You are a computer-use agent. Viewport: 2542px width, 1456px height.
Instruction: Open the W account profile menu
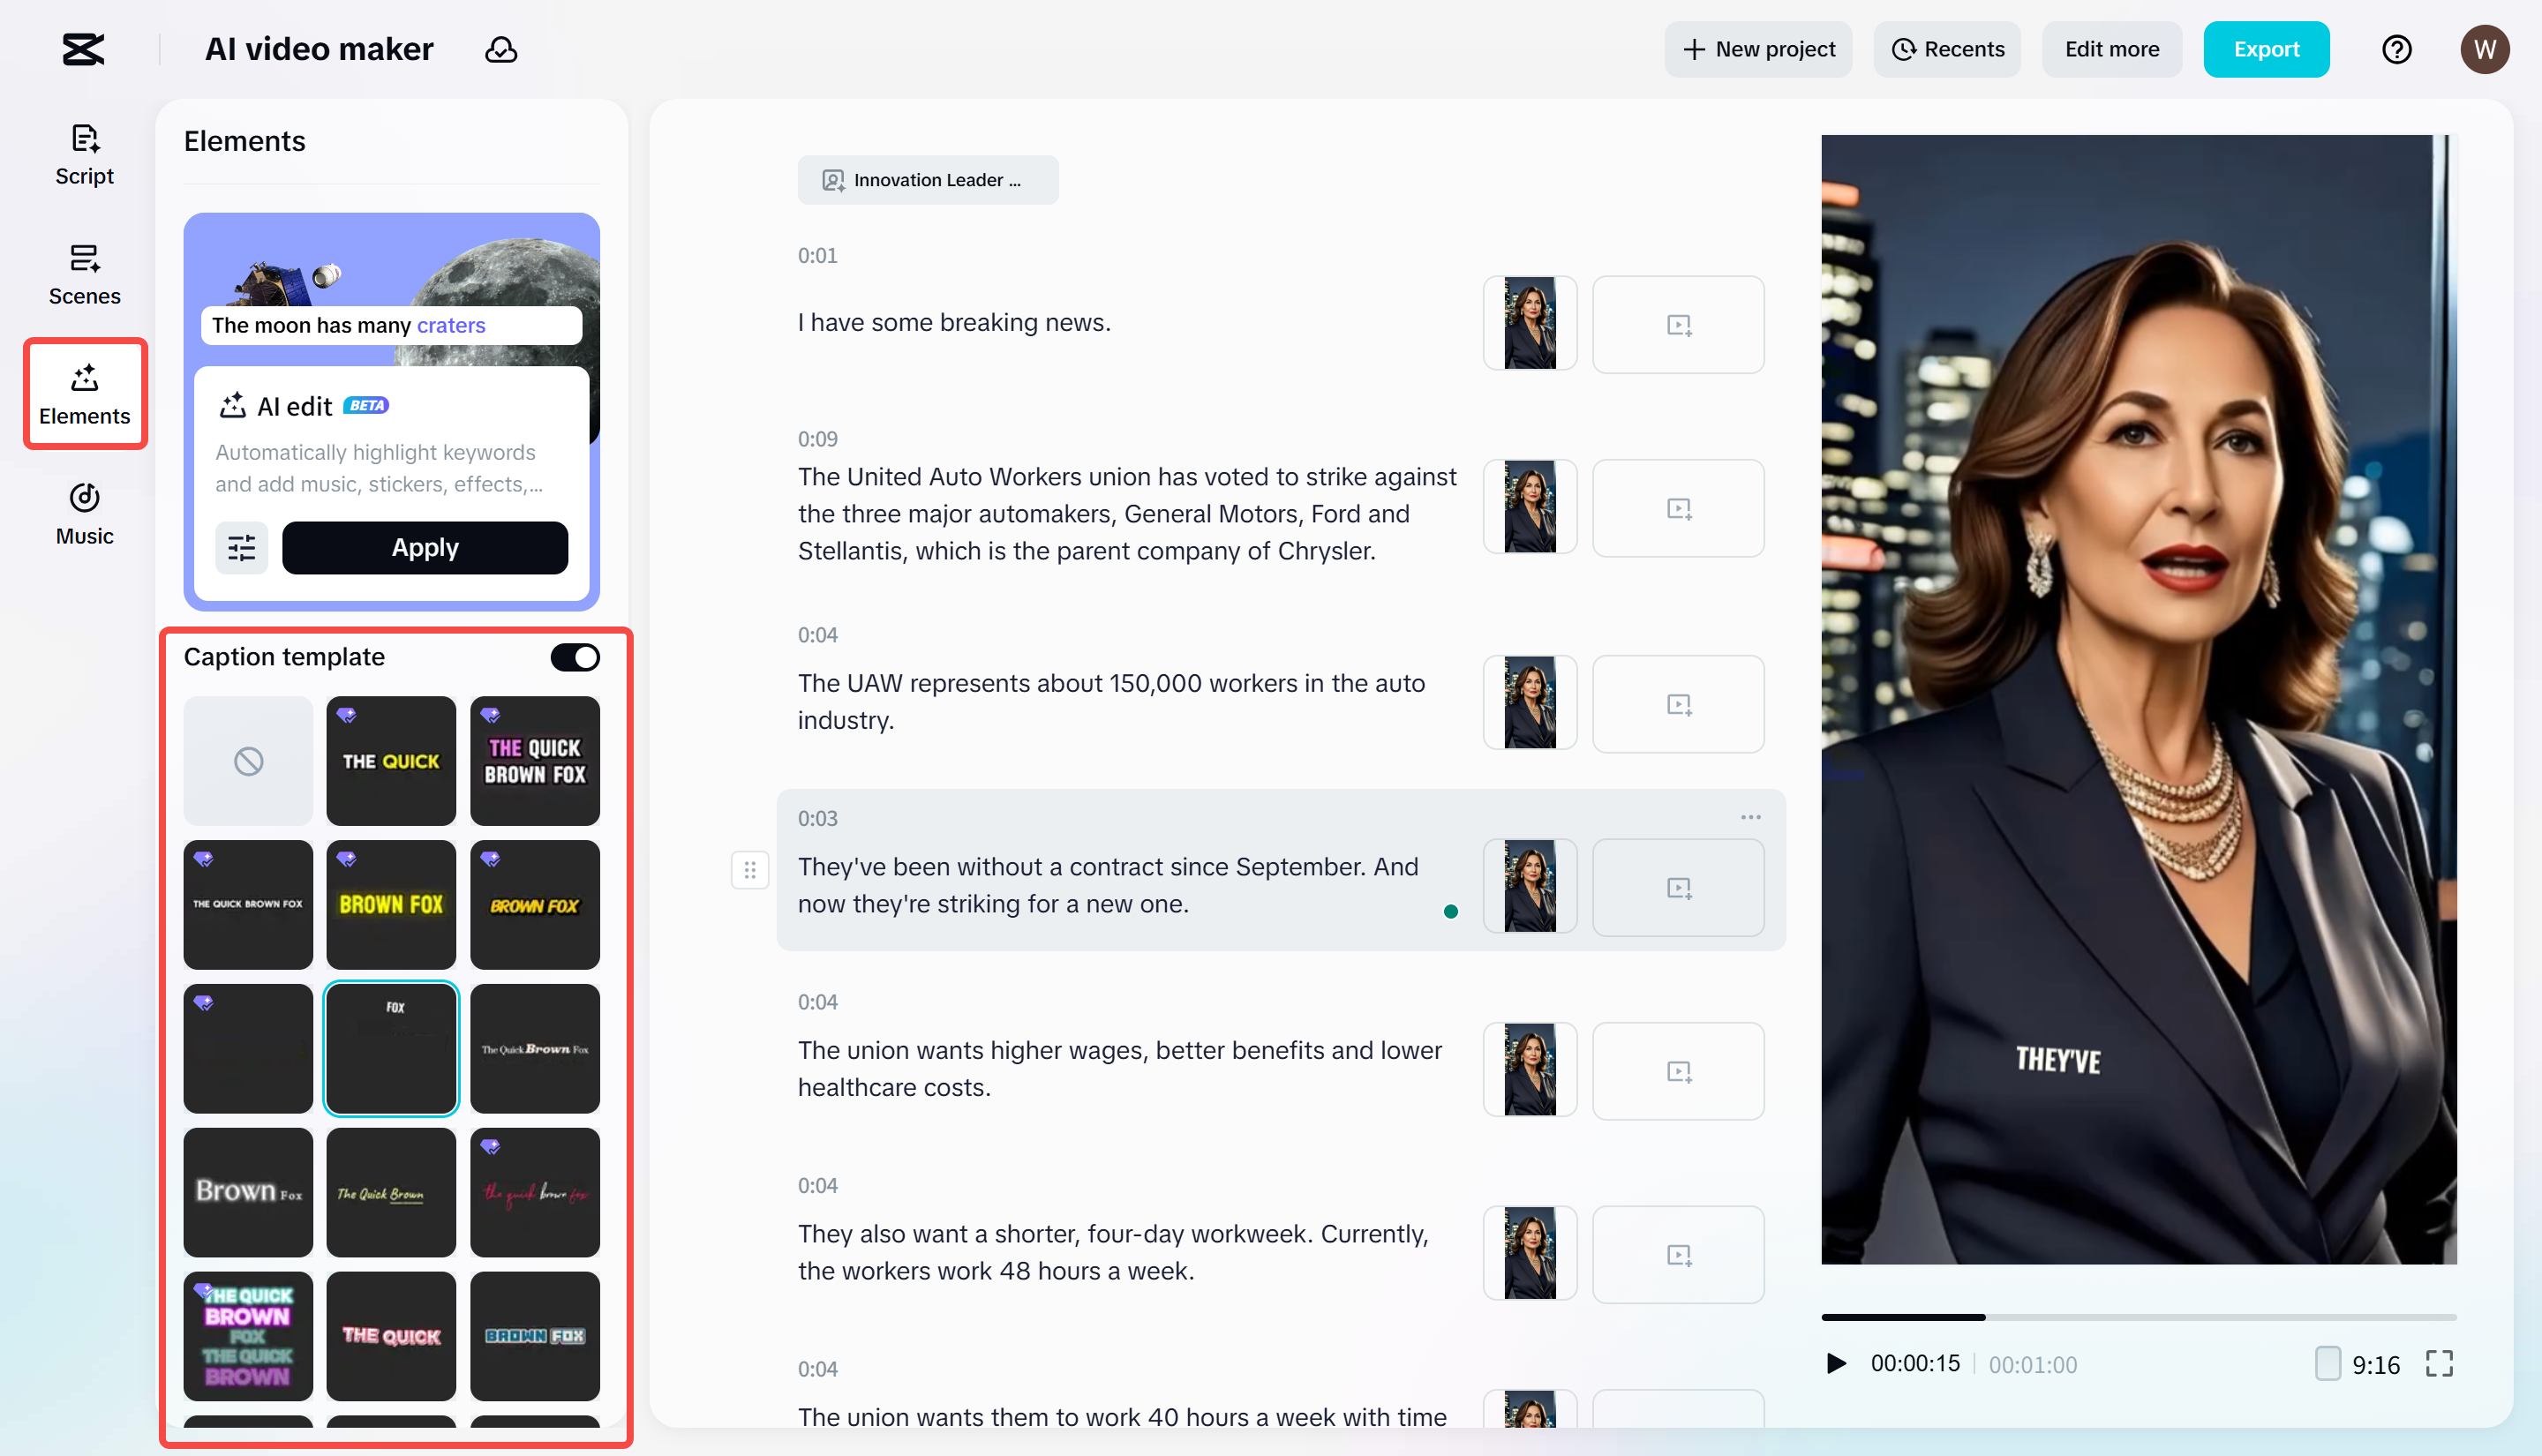click(x=2485, y=49)
